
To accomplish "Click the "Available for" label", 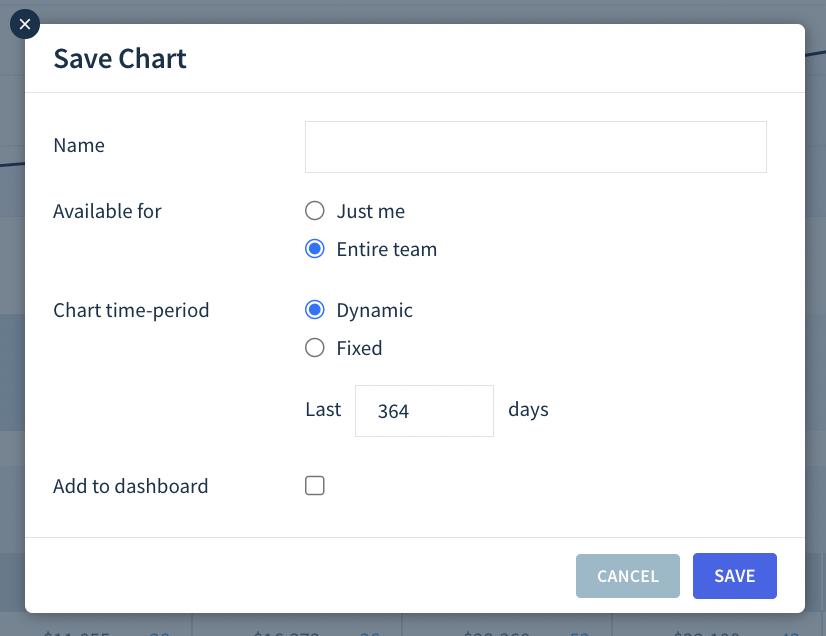I will (107, 211).
